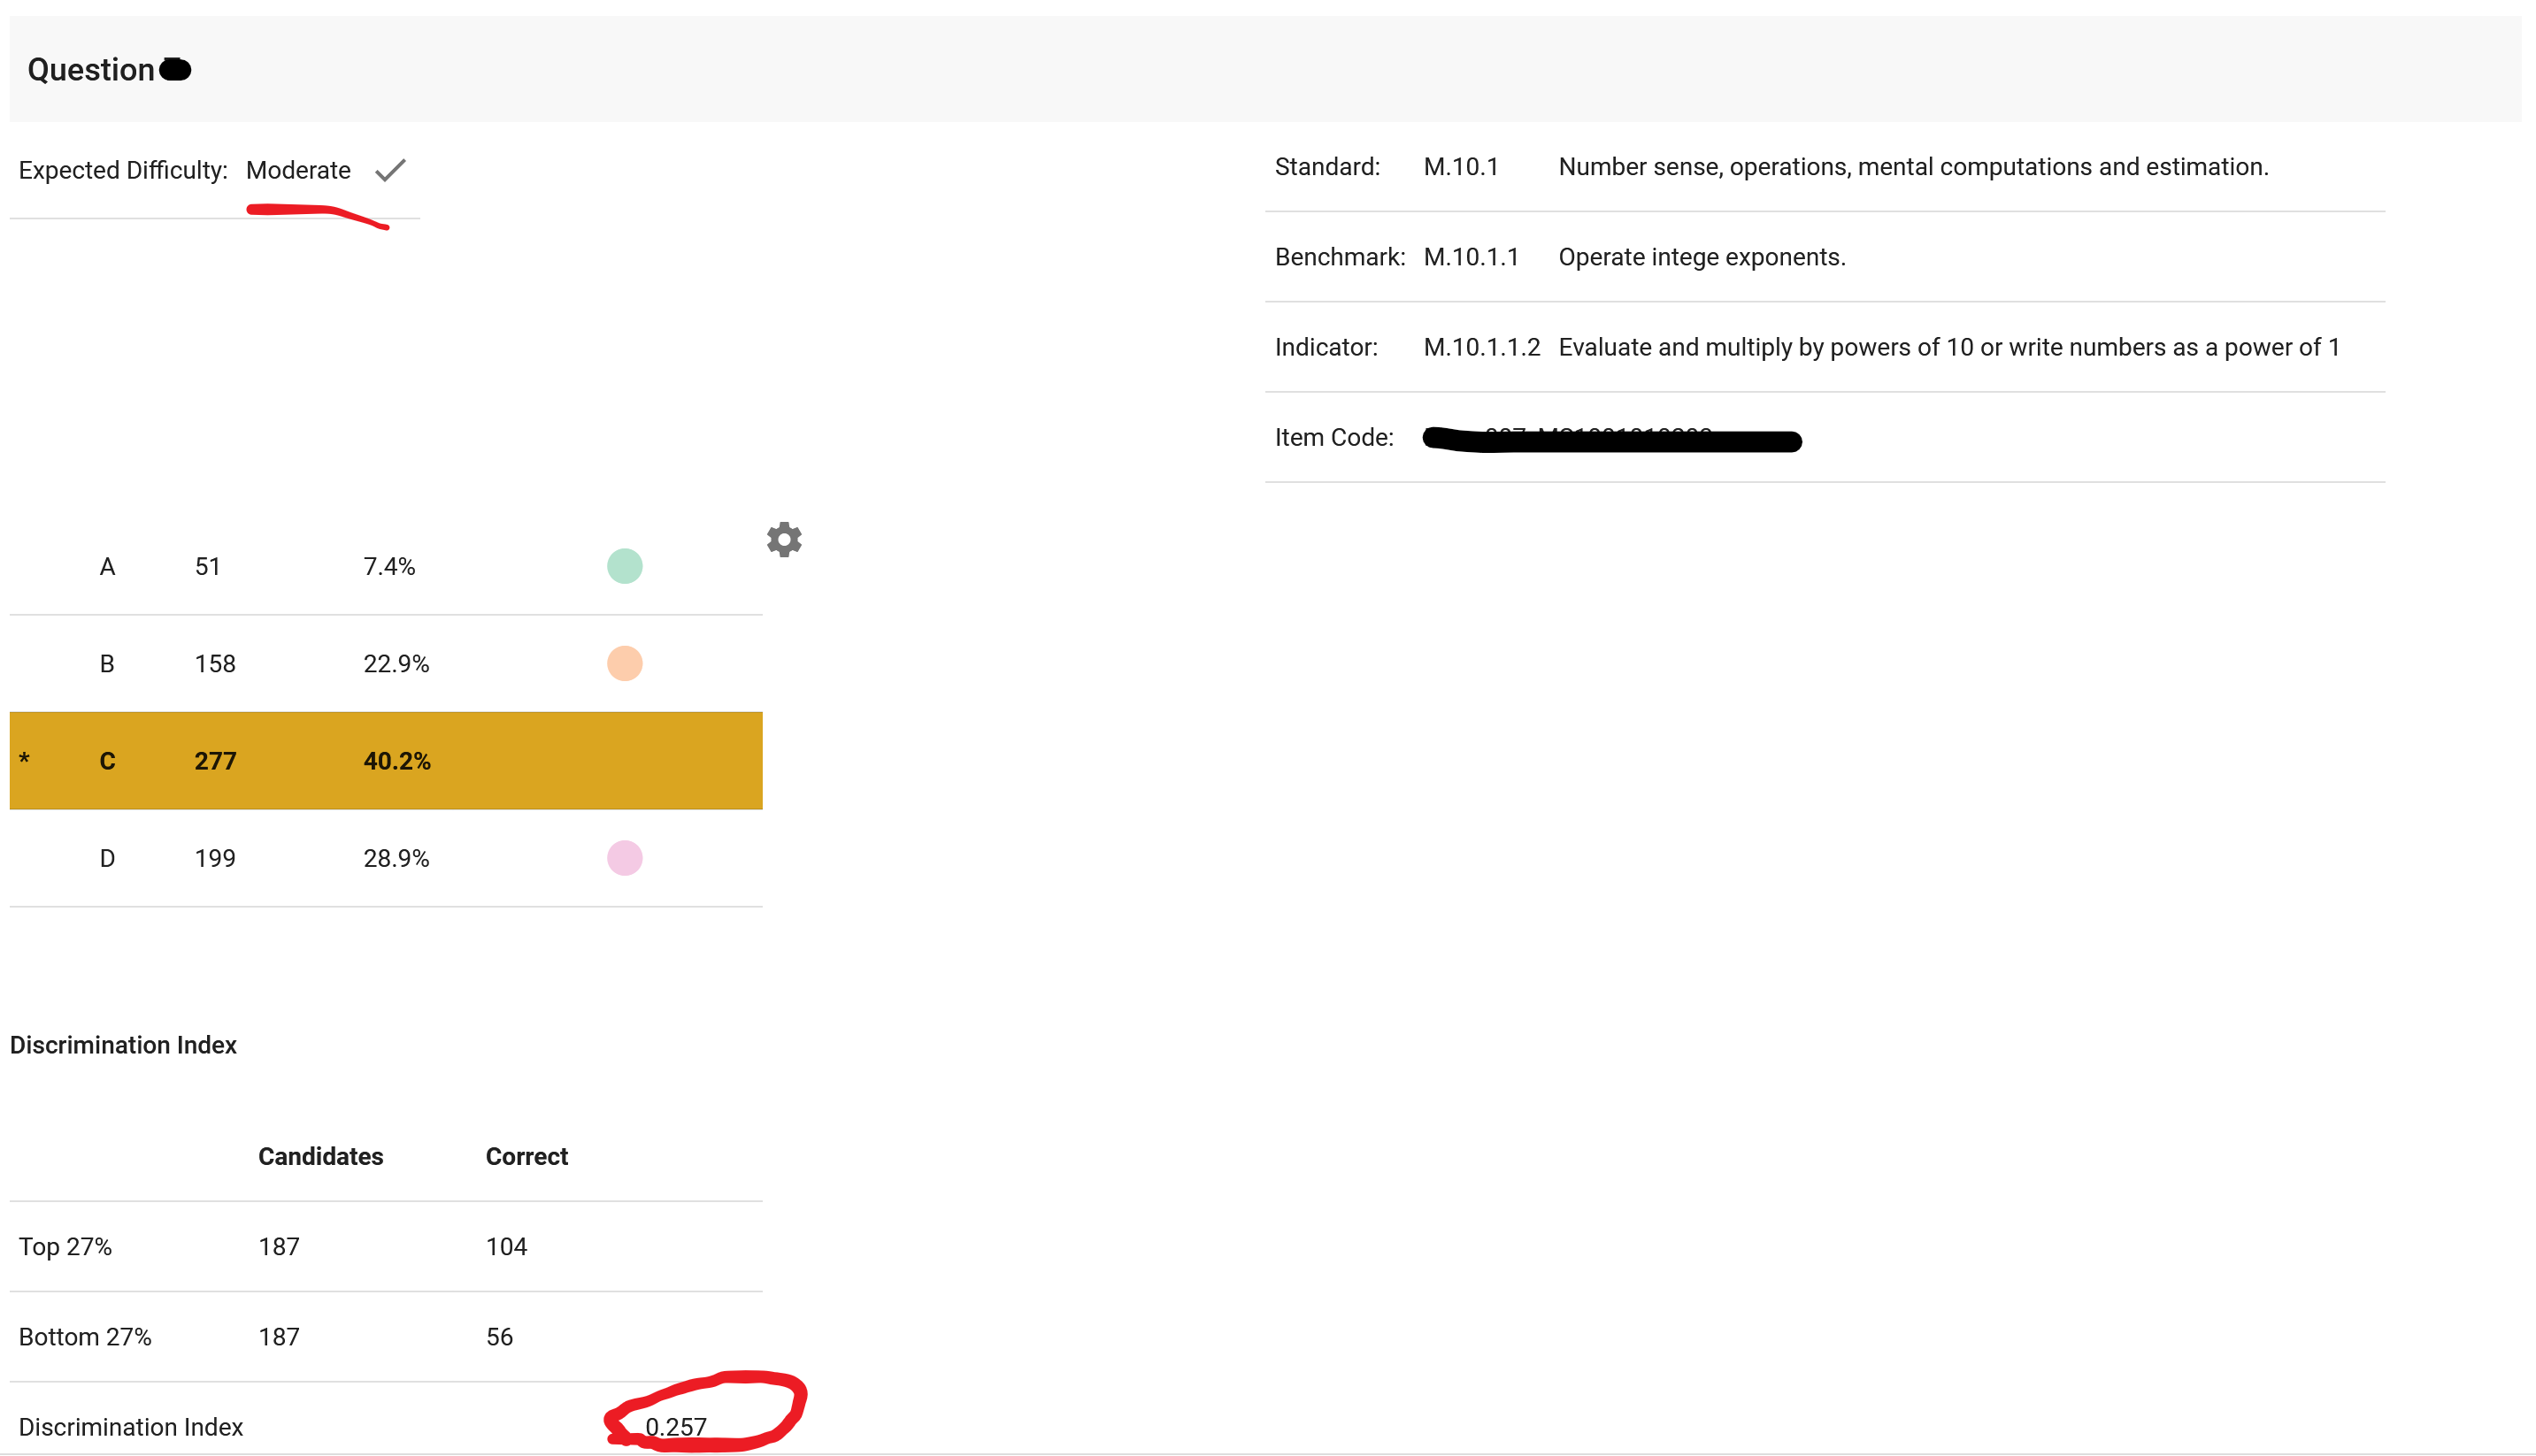Click the redacted Item Code field
The image size is (2536, 1456).
(x=1610, y=438)
